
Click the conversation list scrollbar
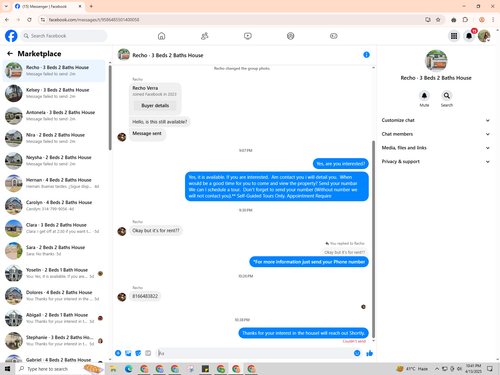tap(110, 107)
